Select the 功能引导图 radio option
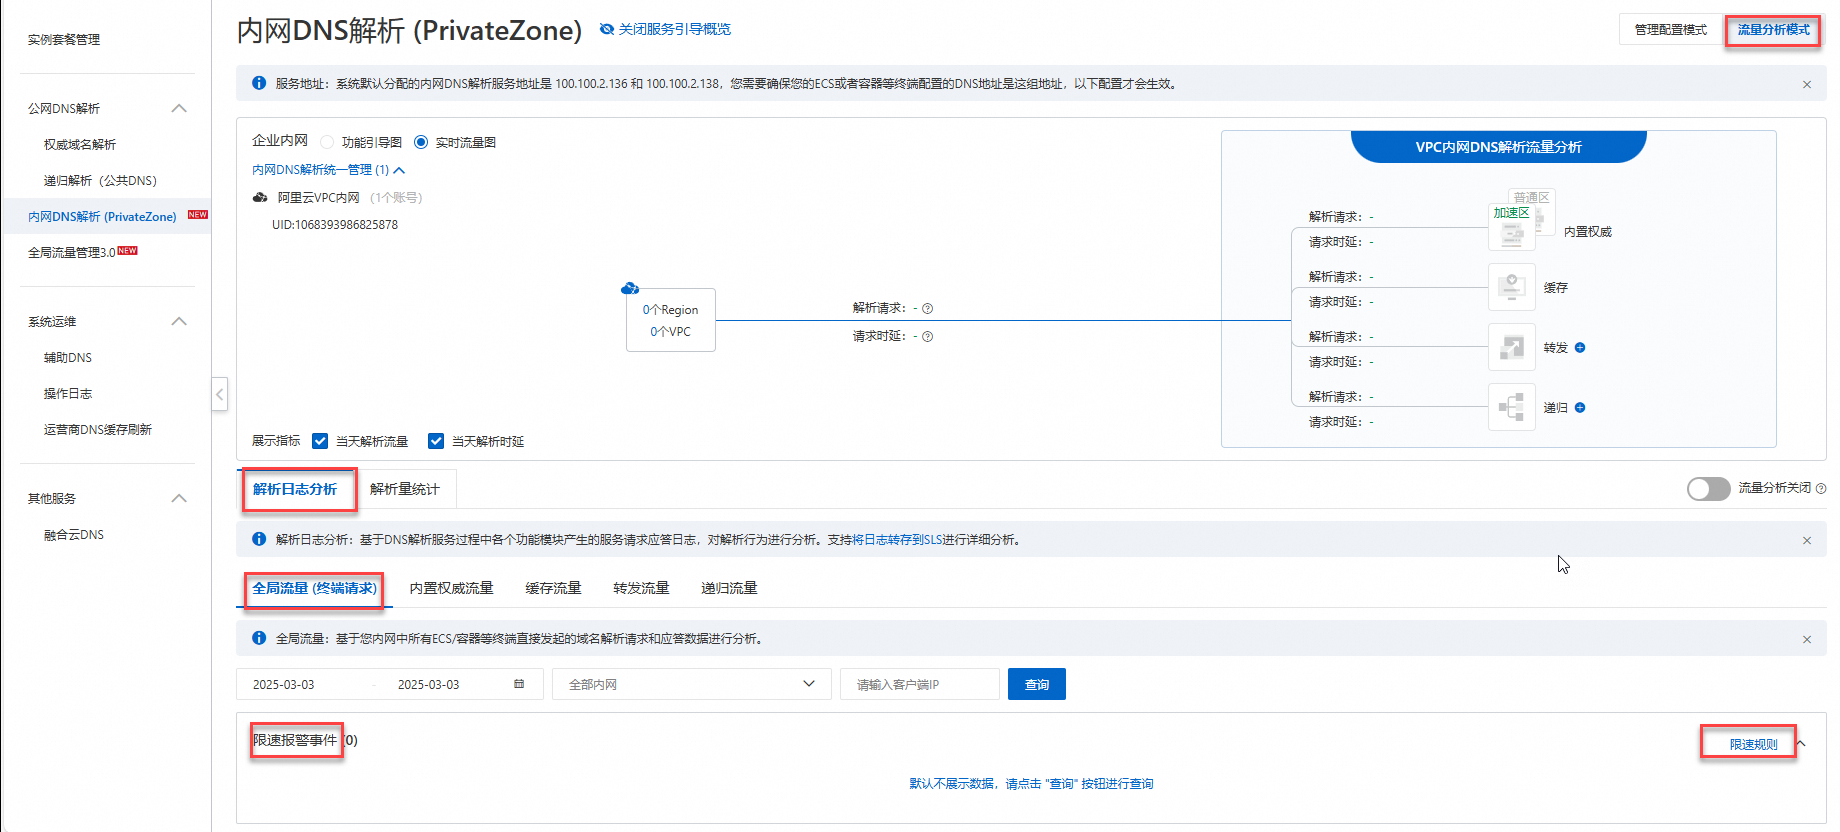The image size is (1840, 832). pyautogui.click(x=327, y=142)
